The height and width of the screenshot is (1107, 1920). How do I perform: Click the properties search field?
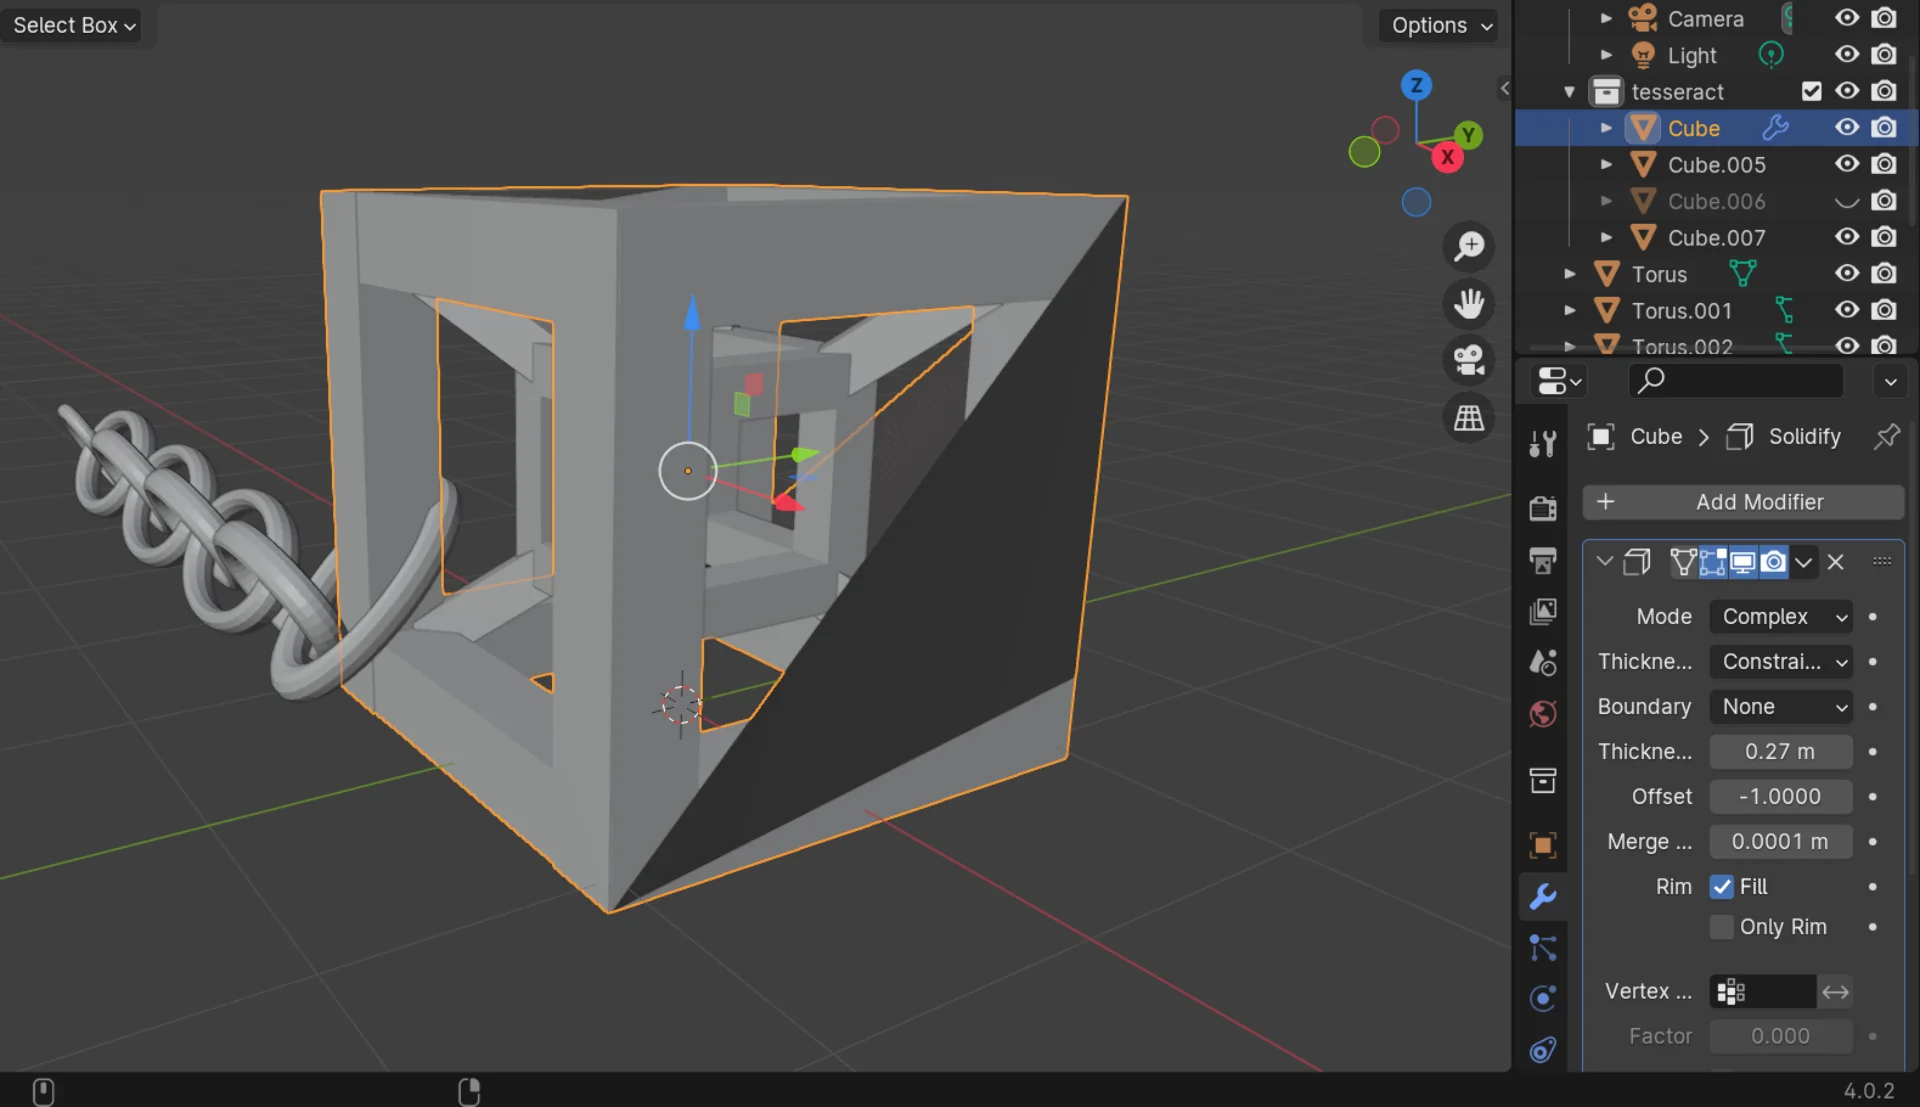point(1740,381)
